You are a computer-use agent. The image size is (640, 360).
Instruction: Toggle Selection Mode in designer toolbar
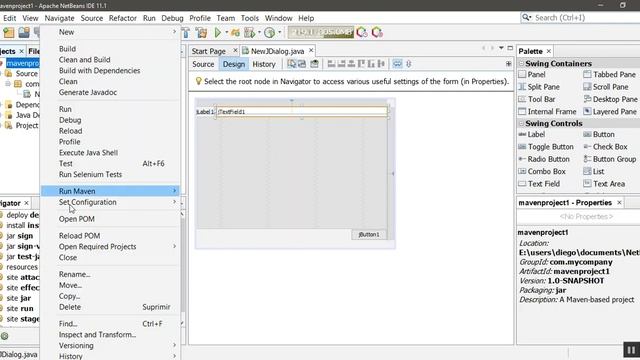pyautogui.click(x=291, y=64)
